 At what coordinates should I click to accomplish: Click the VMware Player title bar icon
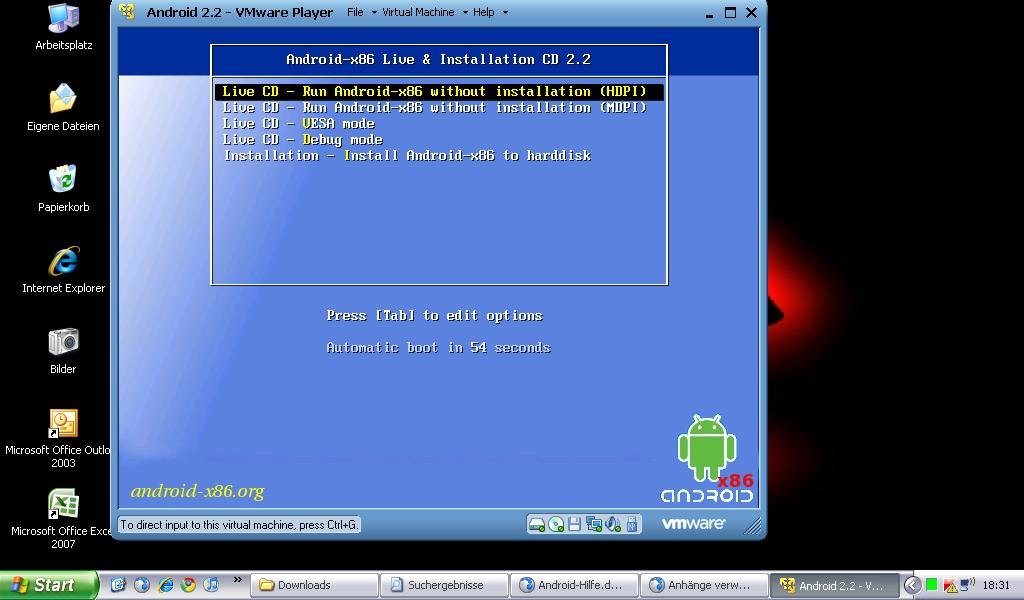click(x=127, y=12)
